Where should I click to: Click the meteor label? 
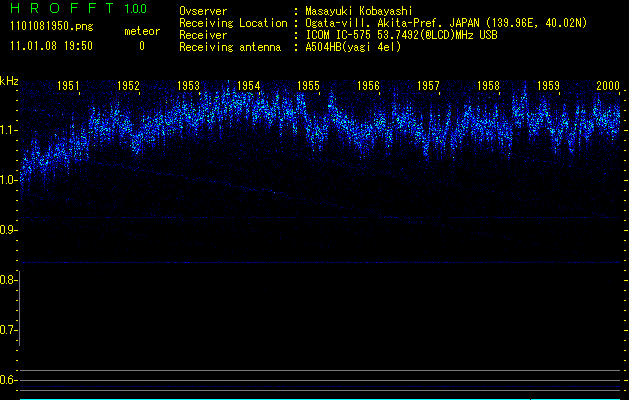pos(142,31)
